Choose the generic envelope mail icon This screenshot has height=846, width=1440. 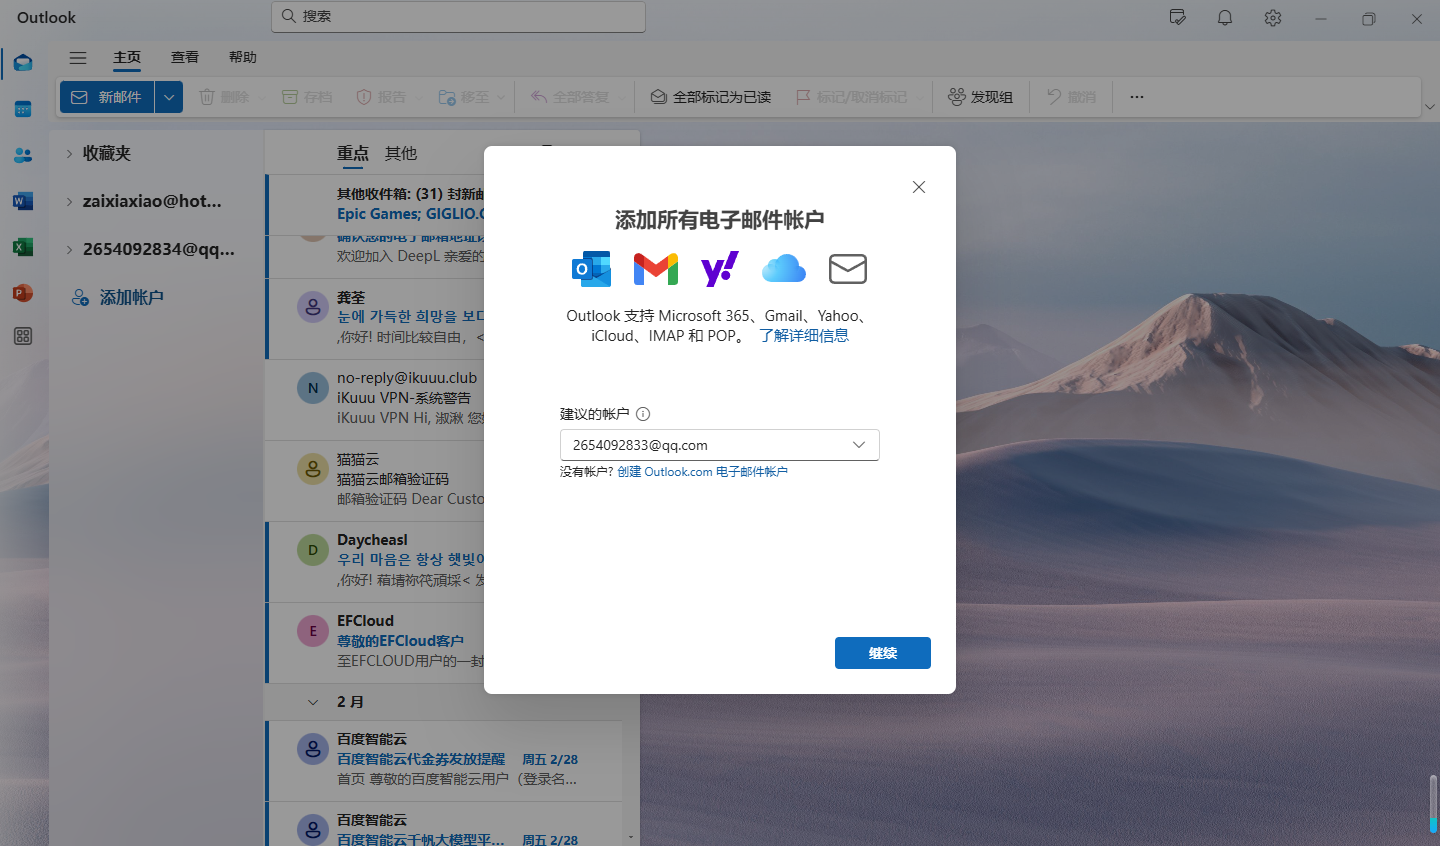click(x=848, y=269)
